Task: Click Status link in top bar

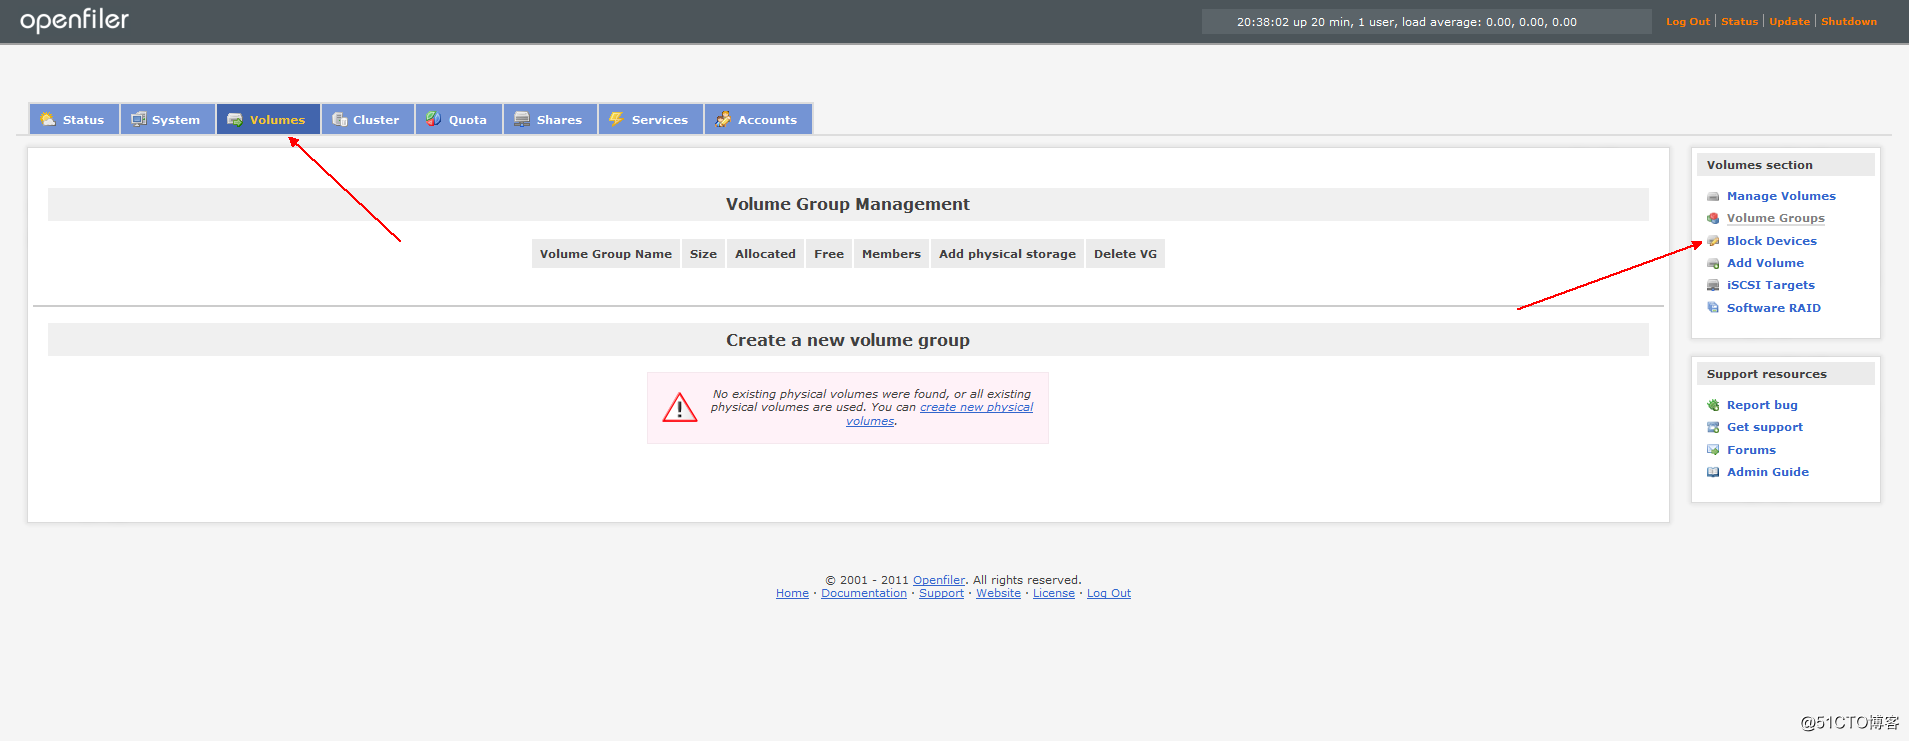Action: point(1739,21)
